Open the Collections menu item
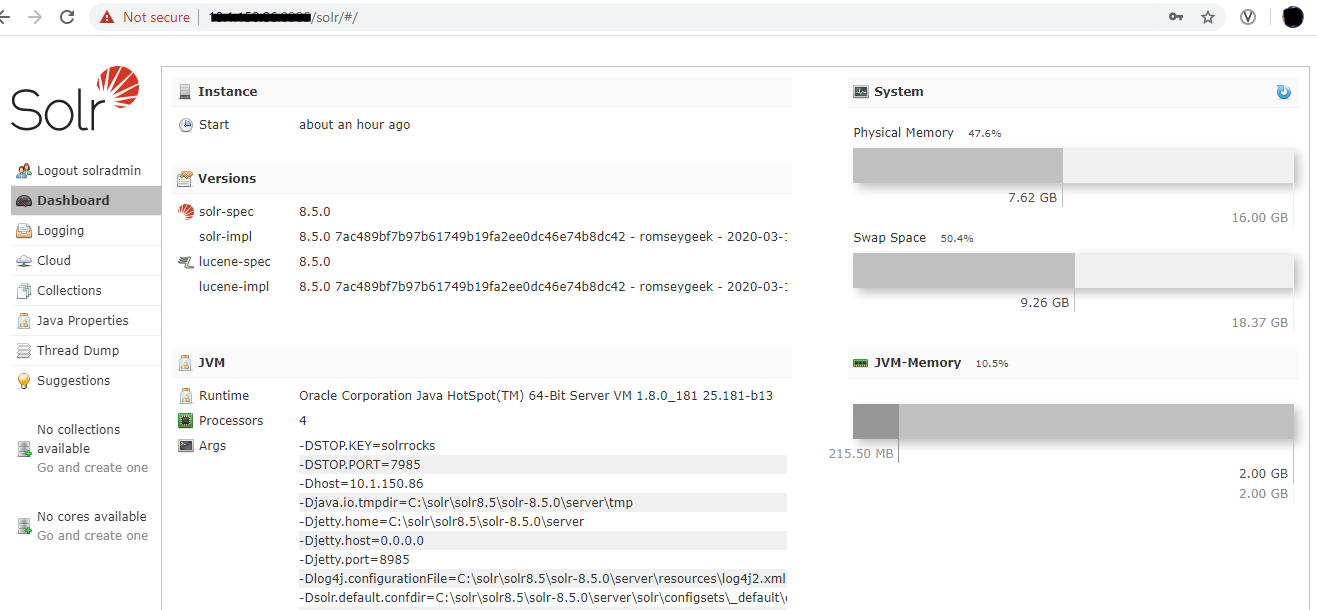This screenshot has height=610, width=1317. click(69, 291)
